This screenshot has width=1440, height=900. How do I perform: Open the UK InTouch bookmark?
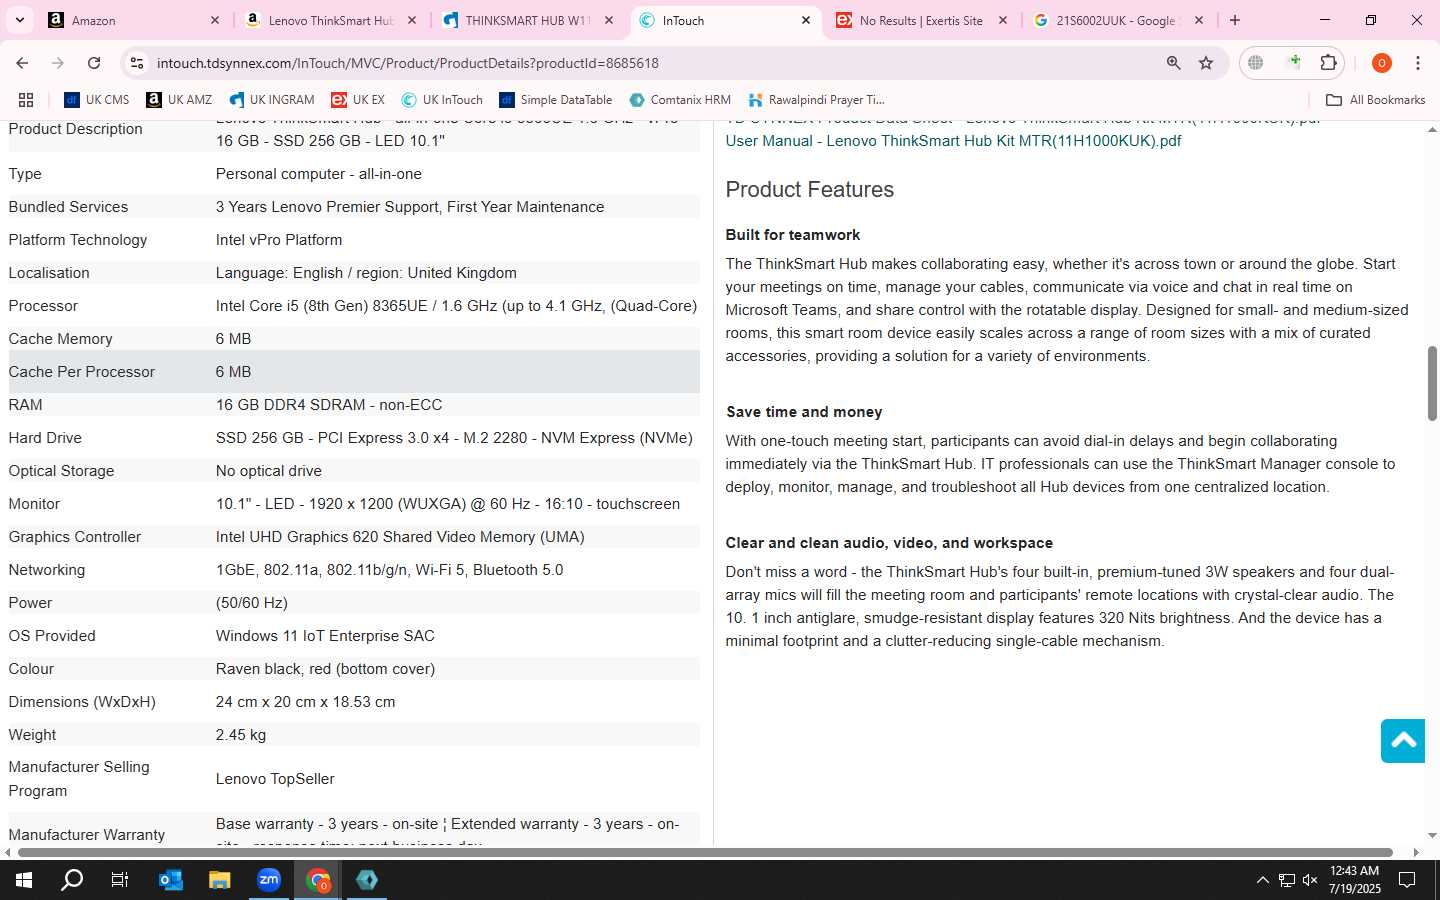pos(442,100)
